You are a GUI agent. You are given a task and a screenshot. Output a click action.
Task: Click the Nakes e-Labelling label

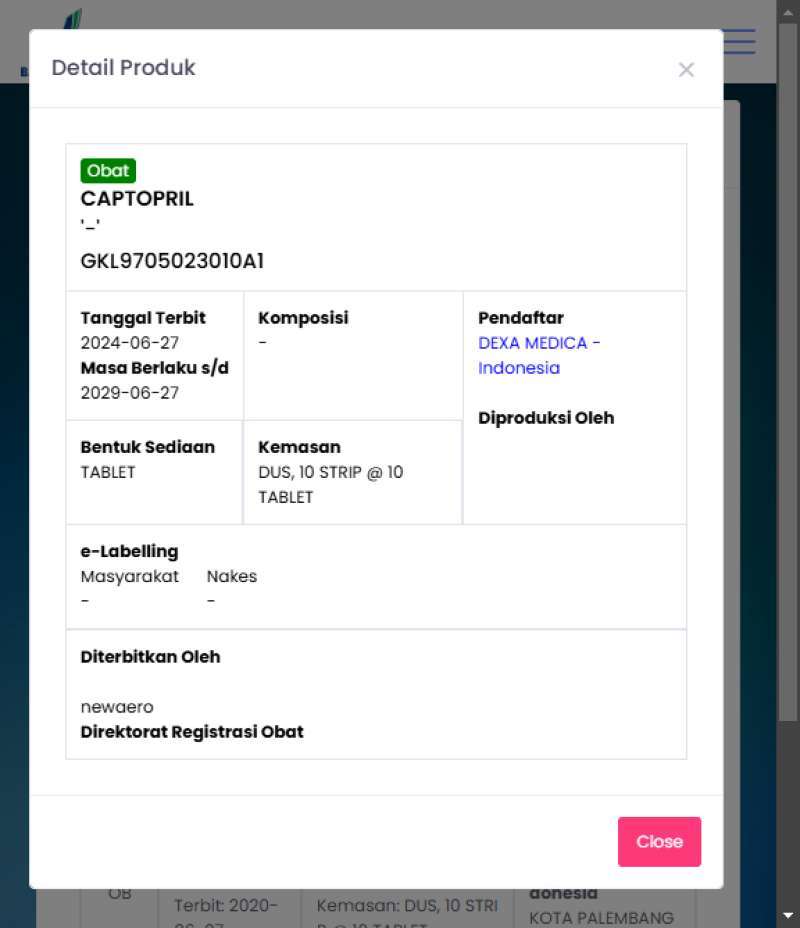click(231, 576)
